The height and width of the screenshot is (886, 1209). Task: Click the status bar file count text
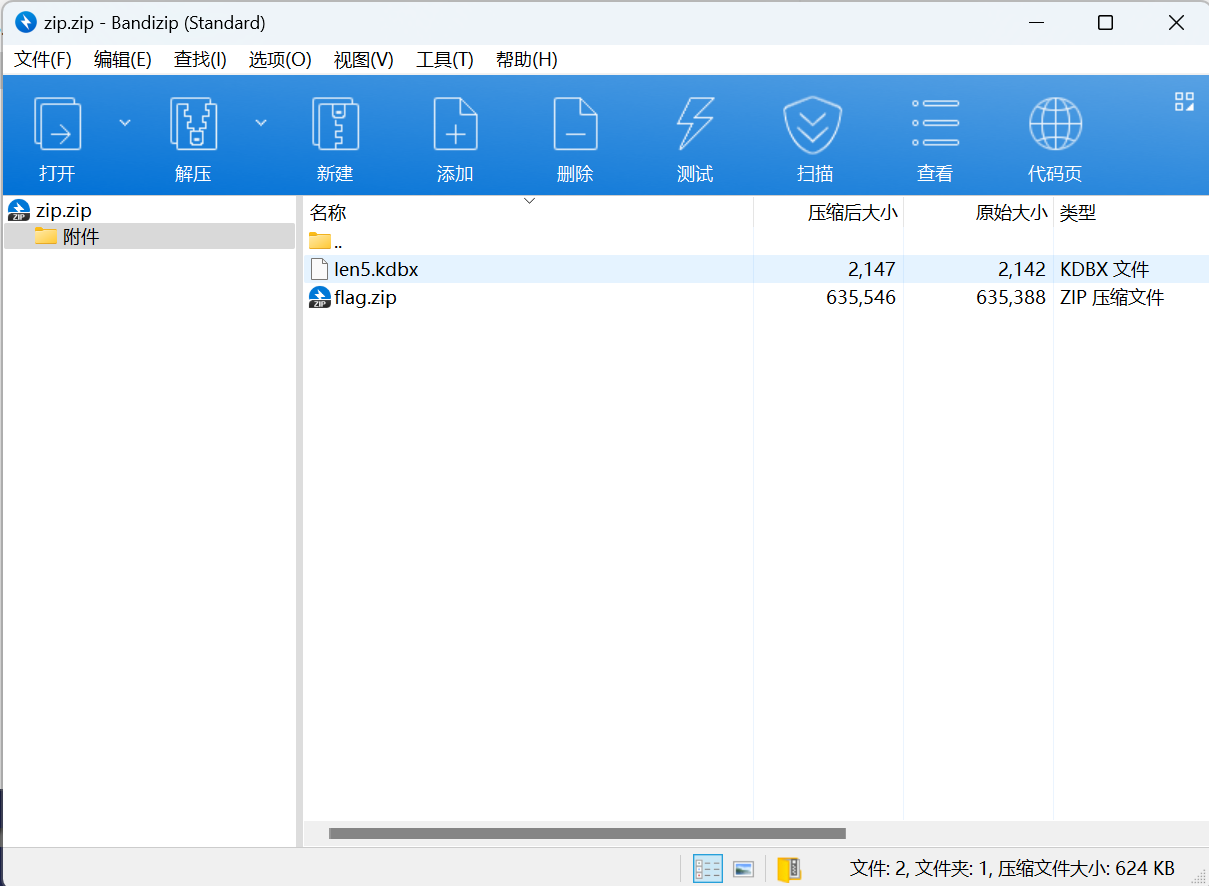[1012, 869]
